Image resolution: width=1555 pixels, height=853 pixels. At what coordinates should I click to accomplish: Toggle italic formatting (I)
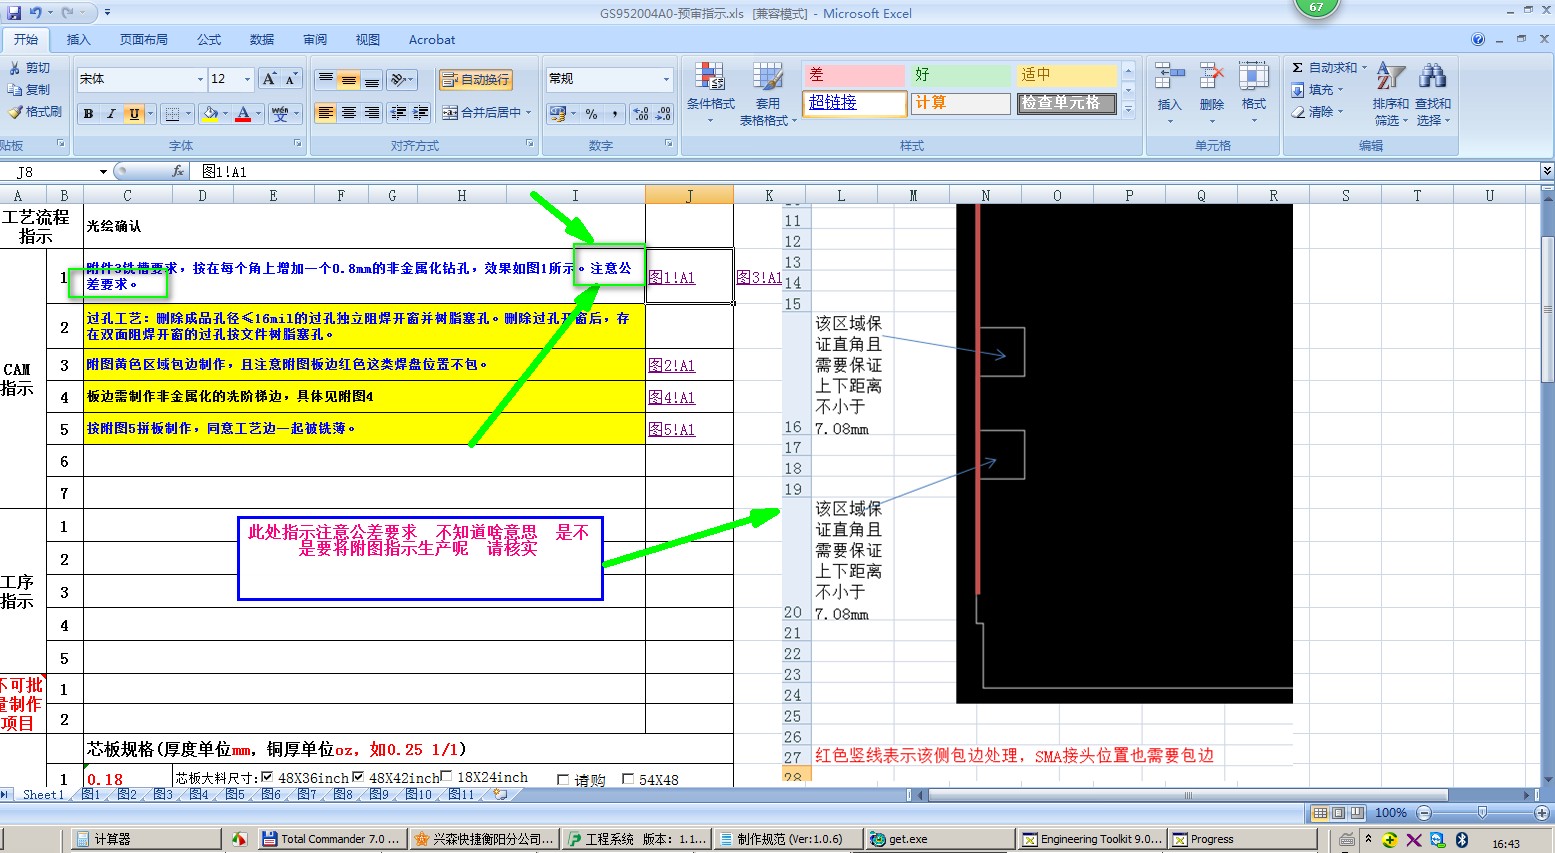pos(111,114)
